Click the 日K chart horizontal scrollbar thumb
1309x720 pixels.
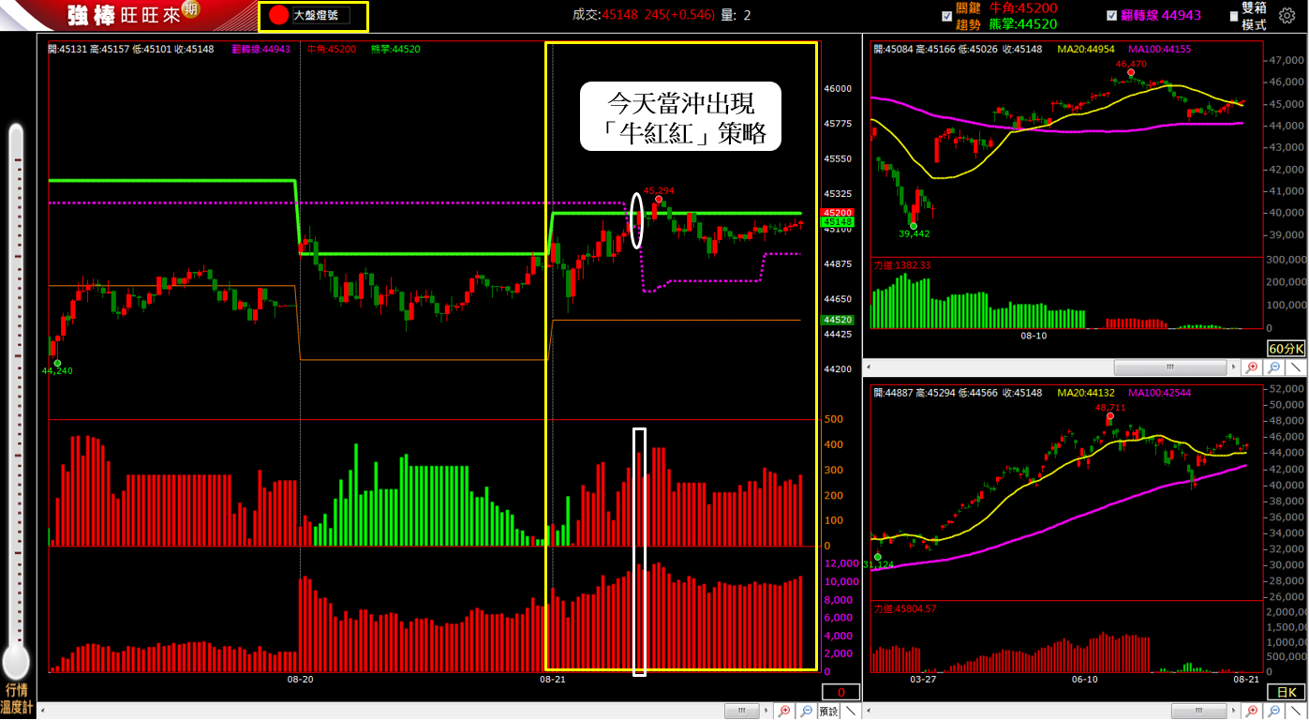1201,711
